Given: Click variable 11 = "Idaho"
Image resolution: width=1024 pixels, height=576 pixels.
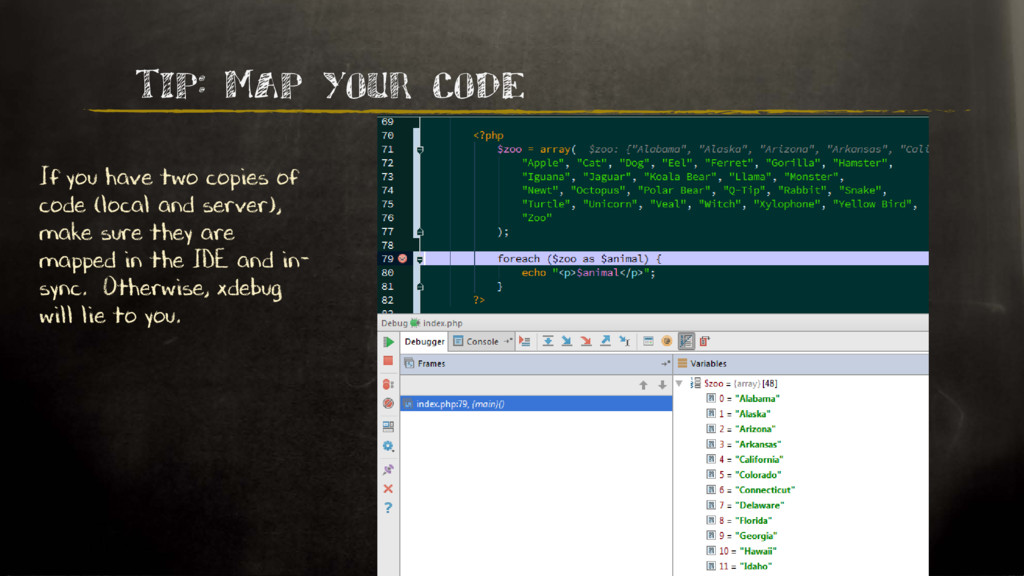Looking at the screenshot, I should (x=740, y=566).
